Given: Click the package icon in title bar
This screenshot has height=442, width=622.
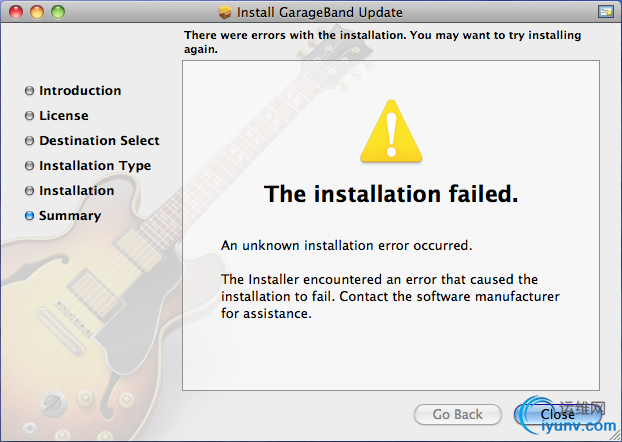Looking at the screenshot, I should (225, 12).
